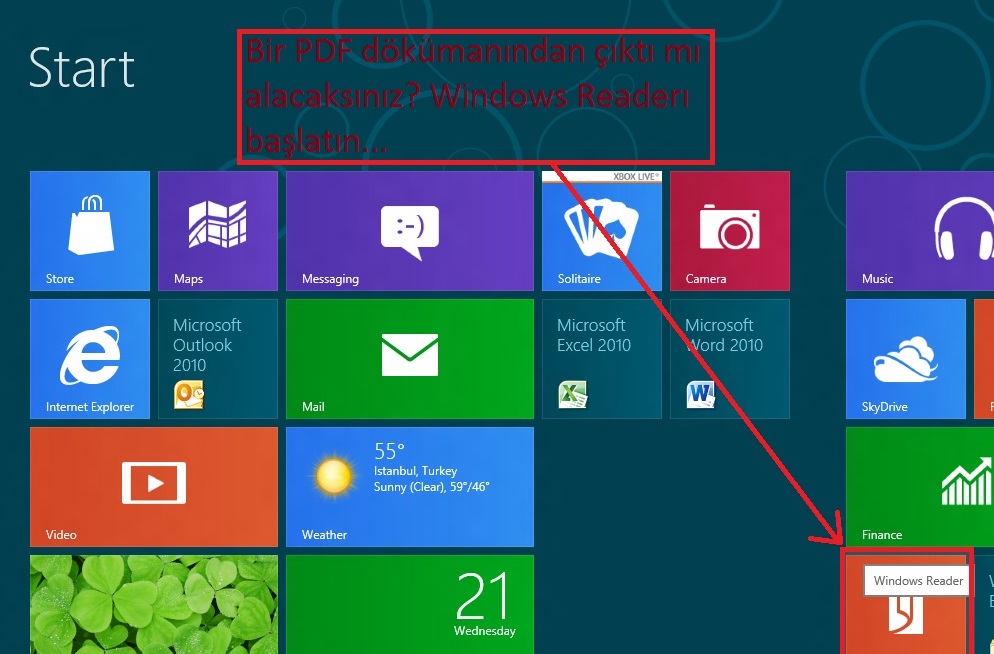The height and width of the screenshot is (654, 994).
Task: Launch the Camera tile
Action: click(730, 231)
